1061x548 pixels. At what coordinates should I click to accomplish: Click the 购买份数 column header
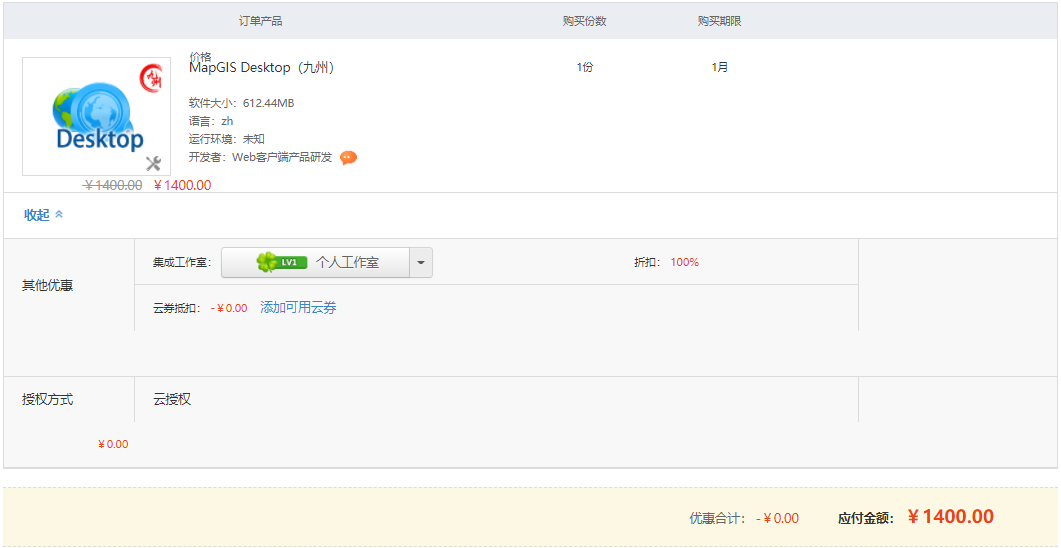pyautogui.click(x=585, y=21)
